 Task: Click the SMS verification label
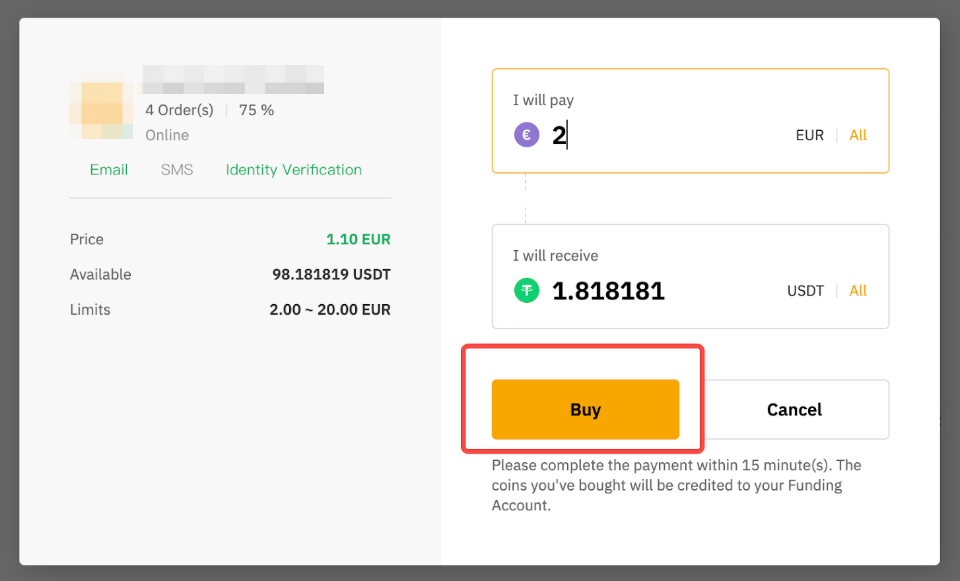(177, 170)
